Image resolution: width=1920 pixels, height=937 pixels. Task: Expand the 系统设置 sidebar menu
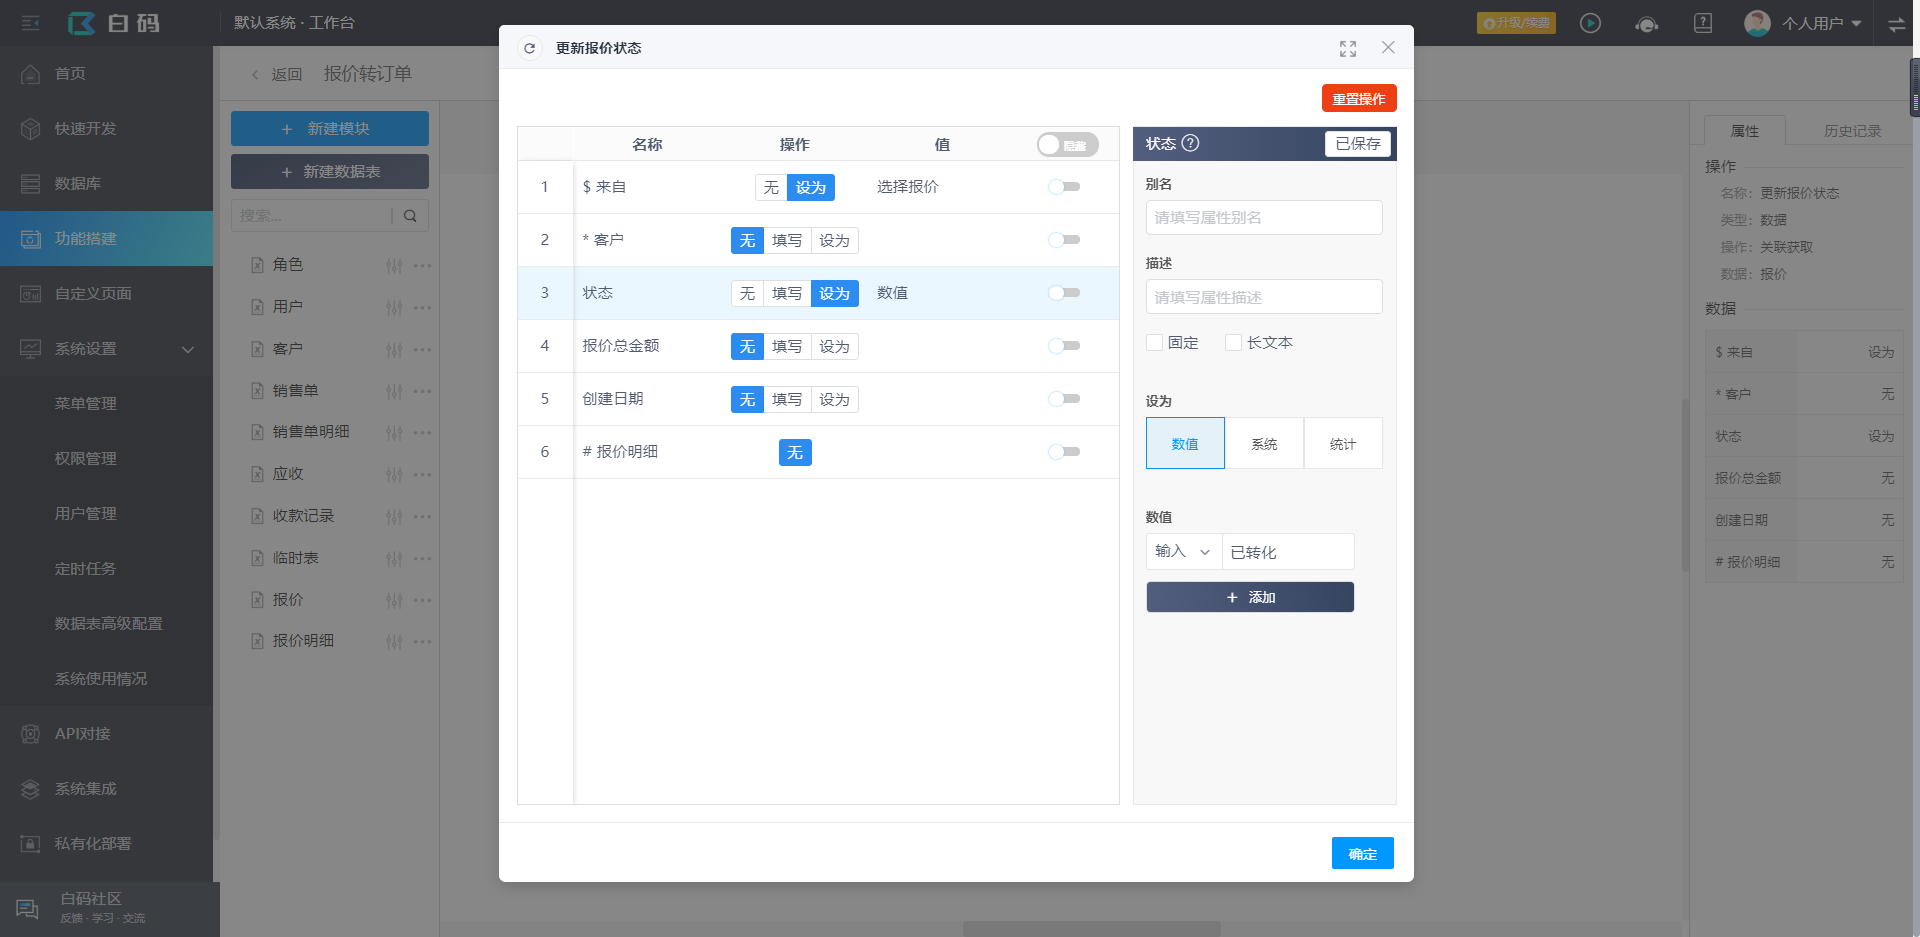(x=106, y=348)
